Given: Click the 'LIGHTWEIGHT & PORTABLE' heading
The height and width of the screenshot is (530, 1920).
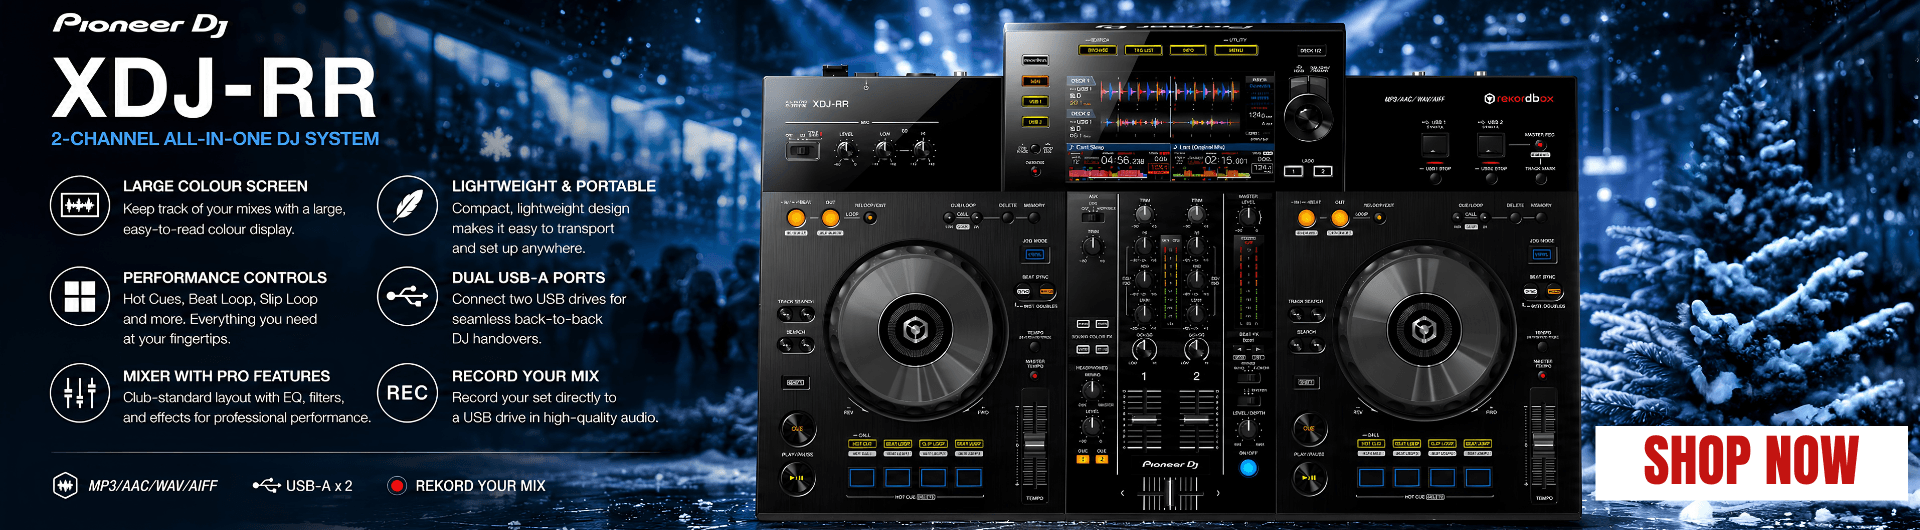Looking at the screenshot, I should 554,186.
